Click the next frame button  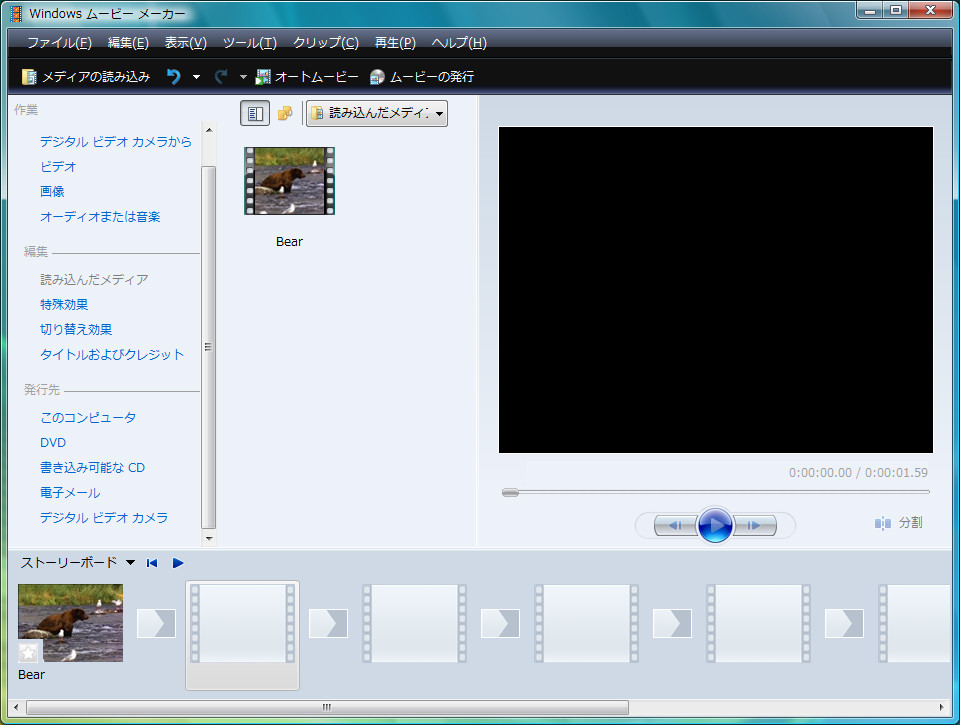coord(756,525)
